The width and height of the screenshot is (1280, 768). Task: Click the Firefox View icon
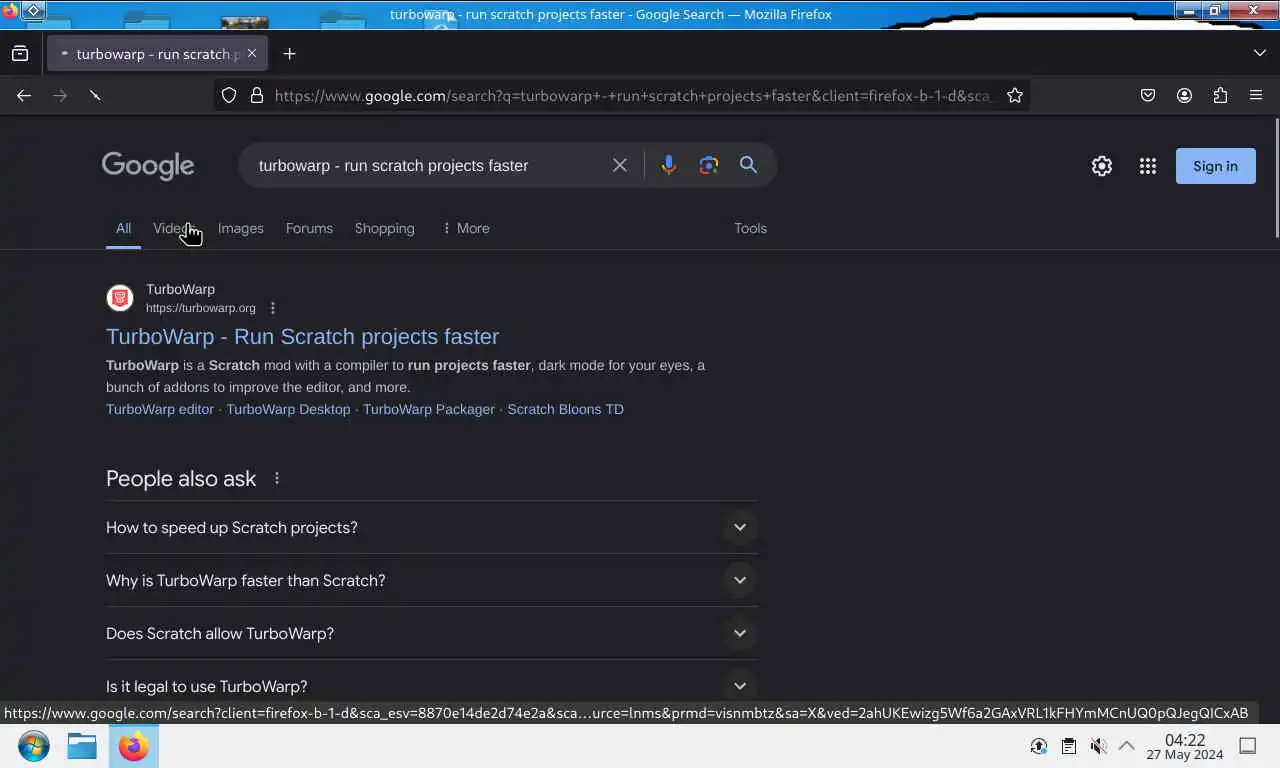tap(20, 53)
